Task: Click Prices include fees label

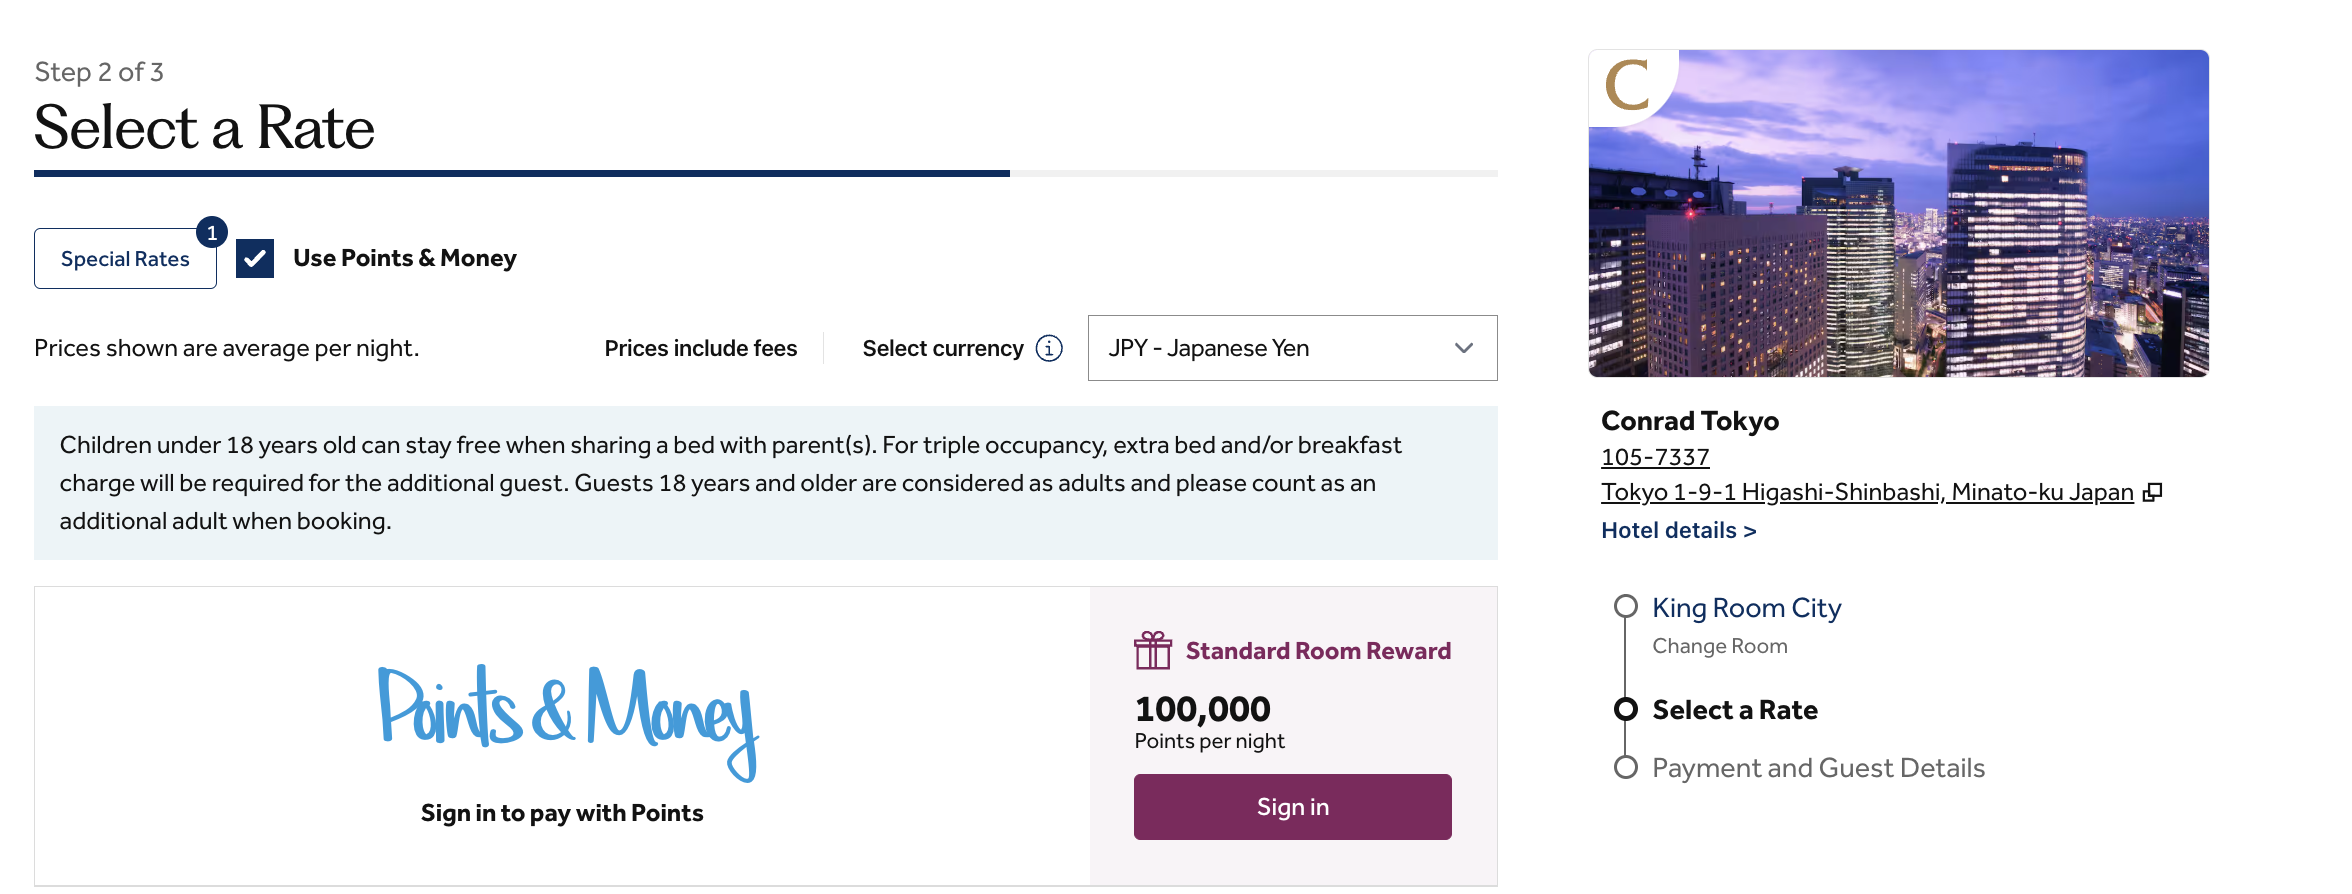Action: point(700,348)
